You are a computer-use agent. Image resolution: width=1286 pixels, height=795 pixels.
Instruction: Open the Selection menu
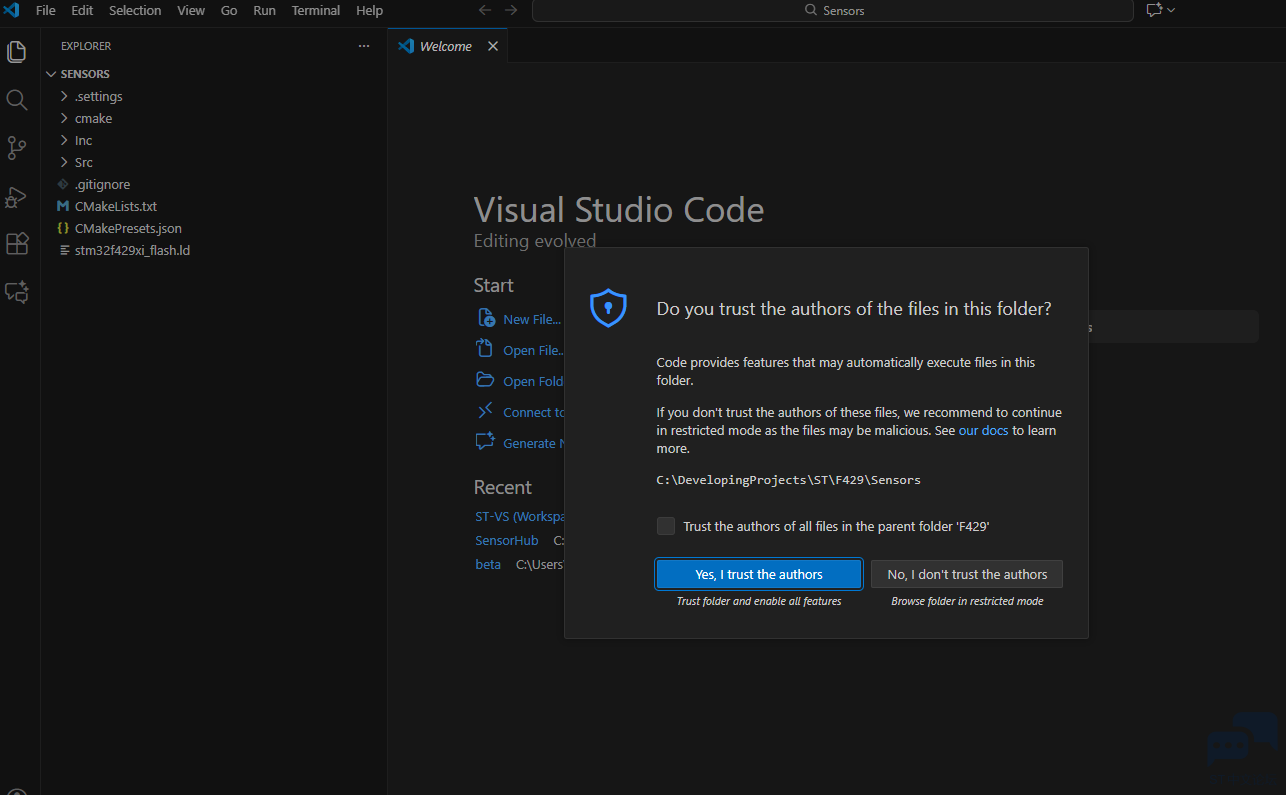[x=135, y=10]
